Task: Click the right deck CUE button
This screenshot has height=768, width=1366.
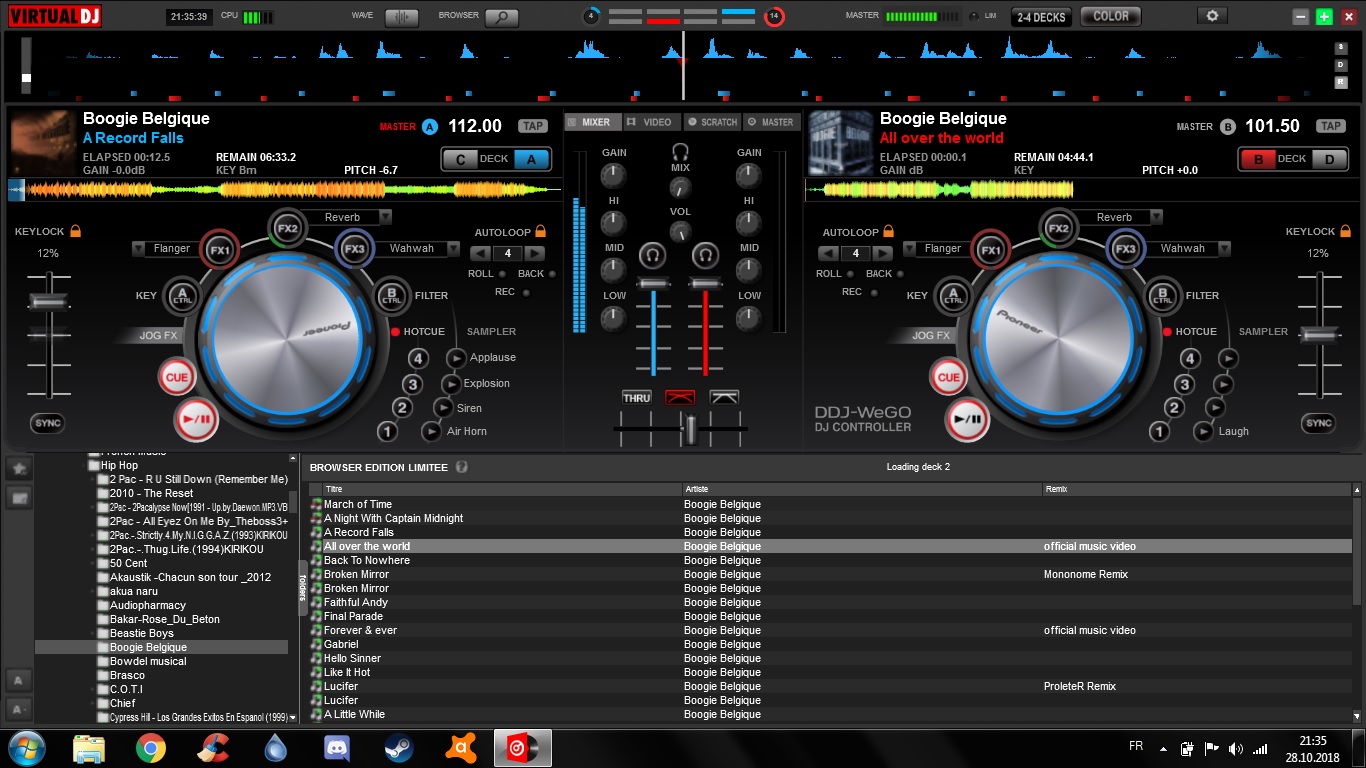Action: (948, 377)
